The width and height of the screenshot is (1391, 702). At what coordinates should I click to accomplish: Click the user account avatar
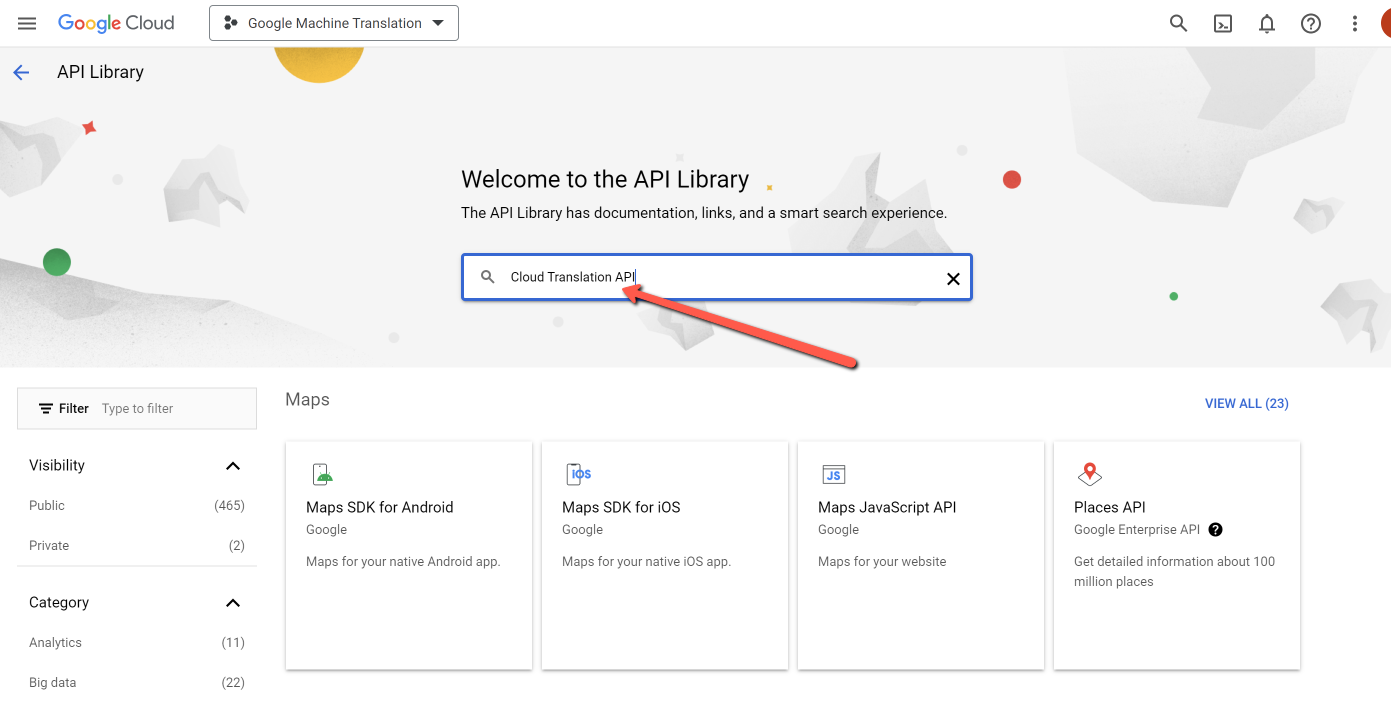click(1386, 23)
